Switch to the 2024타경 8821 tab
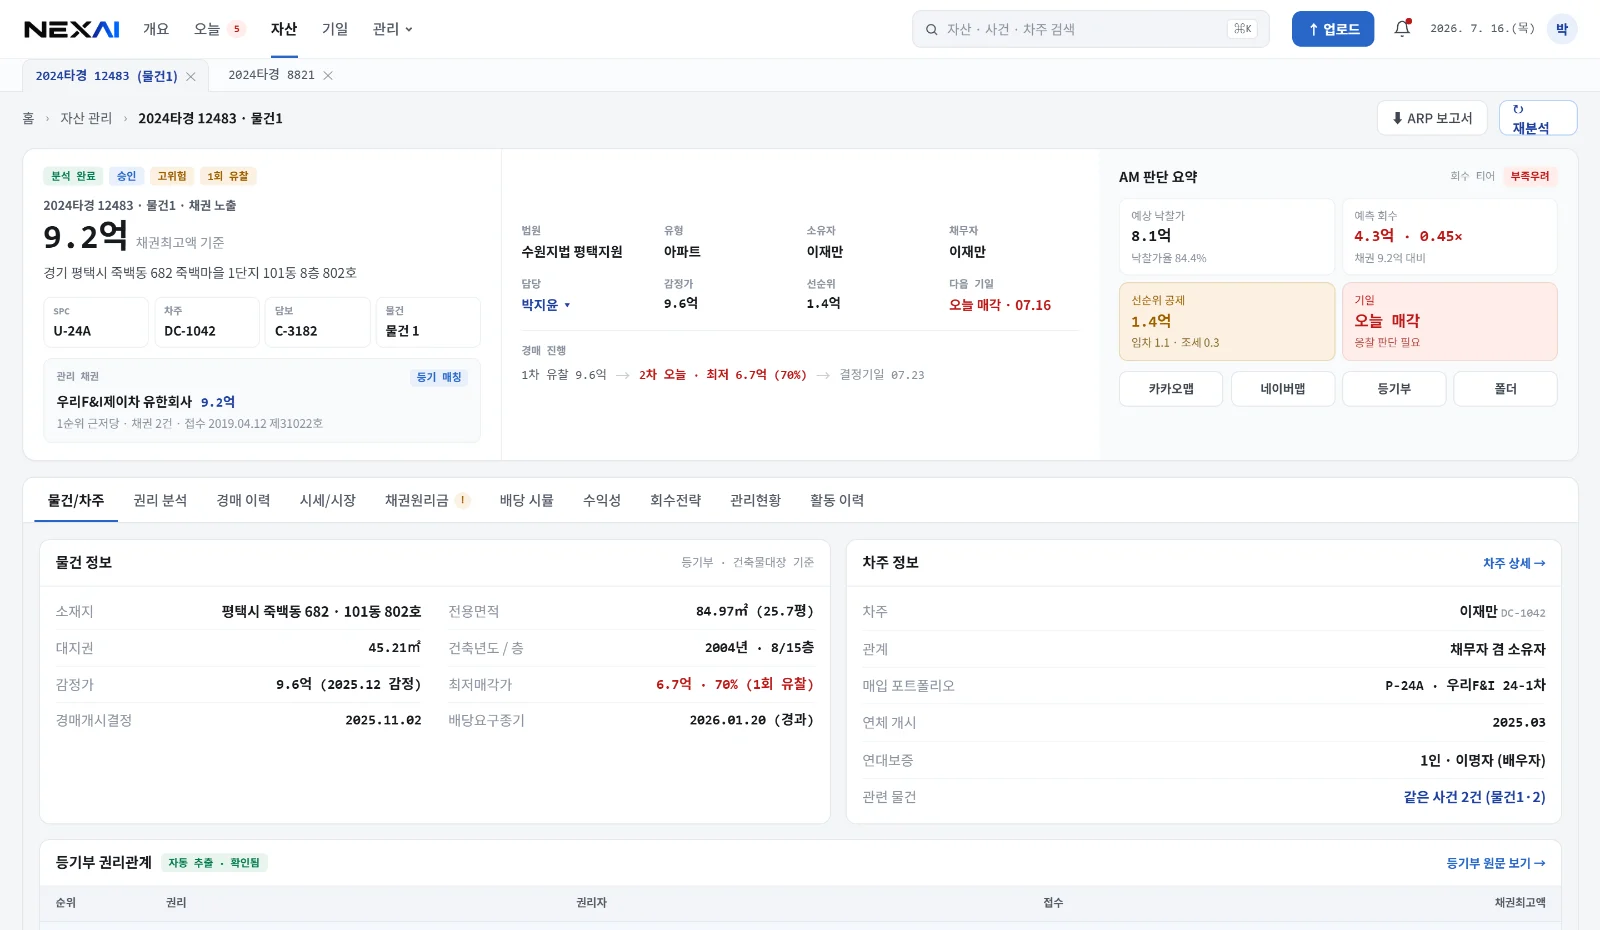 (271, 75)
